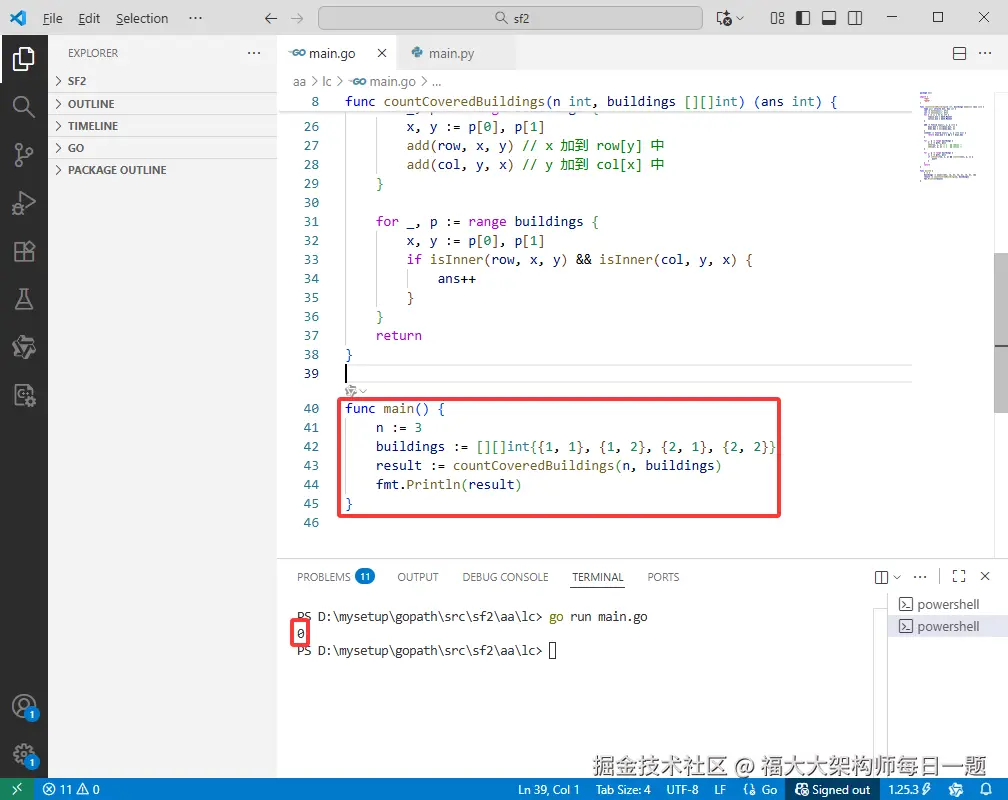Viewport: 1008px width, 800px height.
Task: Open the Testing flask view
Action: pyautogui.click(x=24, y=299)
